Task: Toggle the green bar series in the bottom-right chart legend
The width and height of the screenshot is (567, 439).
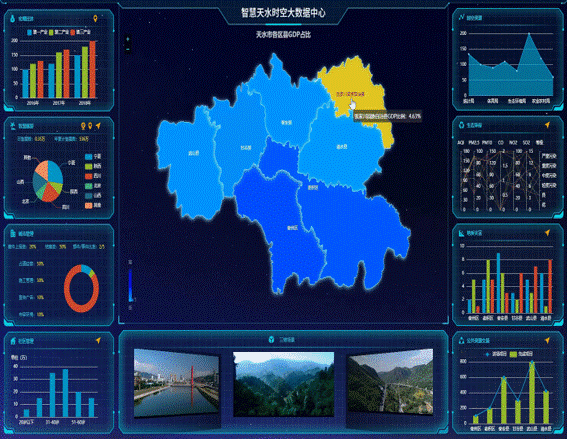Action: point(521,354)
